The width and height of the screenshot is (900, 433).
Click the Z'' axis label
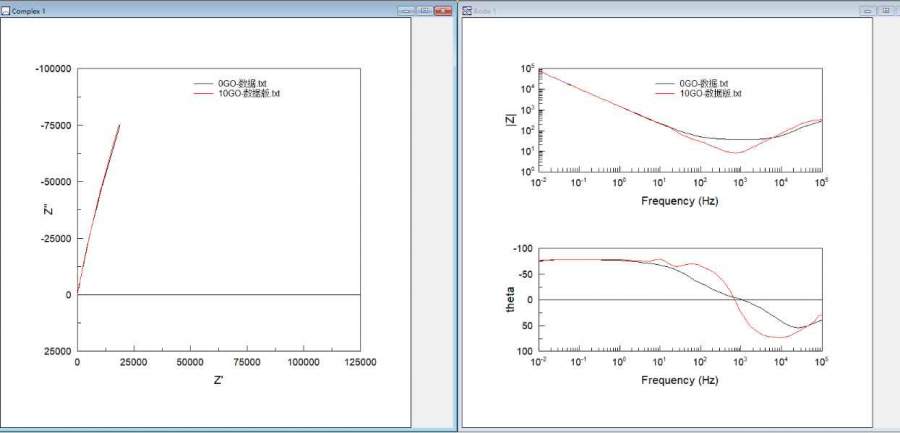[x=48, y=210]
